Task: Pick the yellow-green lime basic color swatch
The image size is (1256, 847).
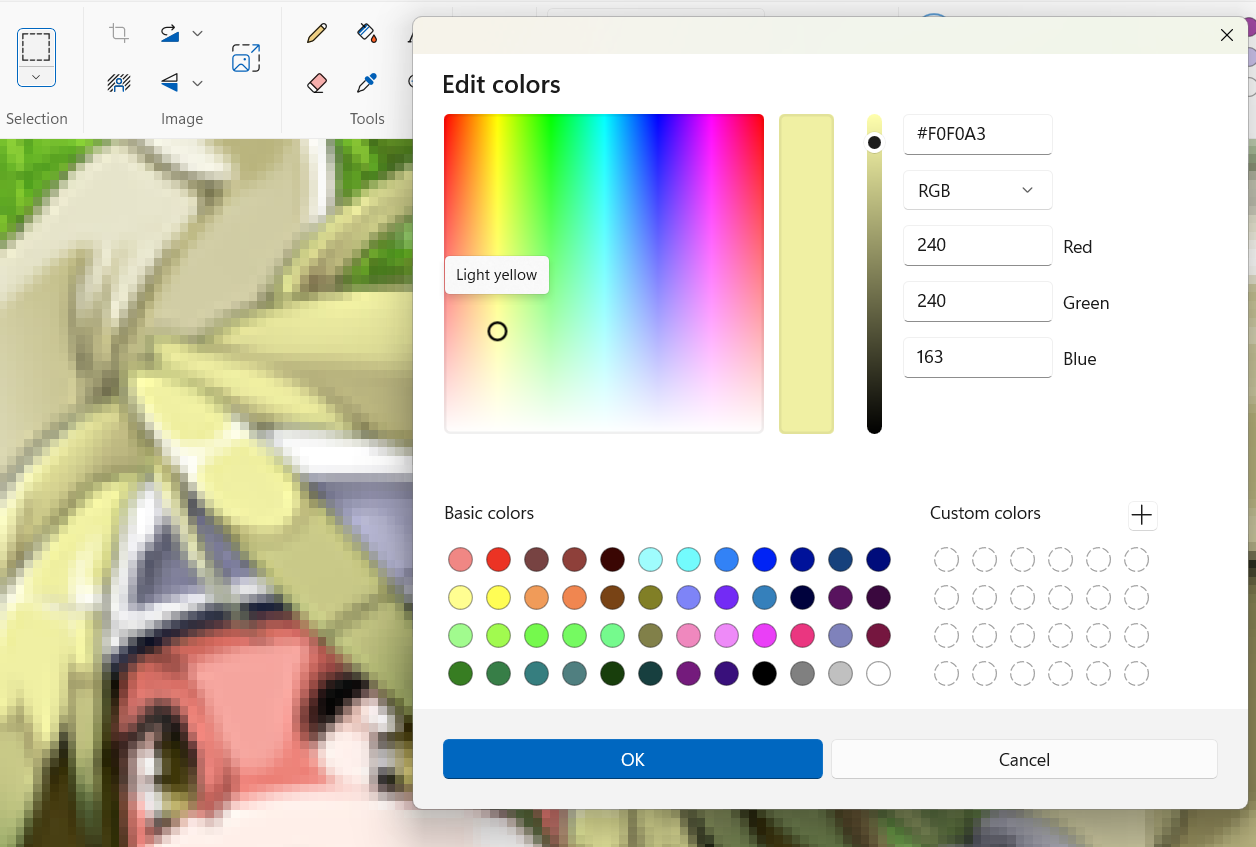Action: 498,636
